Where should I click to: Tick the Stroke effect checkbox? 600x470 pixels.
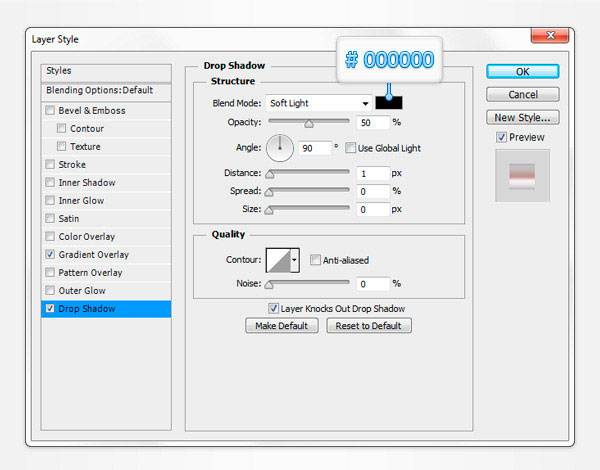[x=50, y=164]
